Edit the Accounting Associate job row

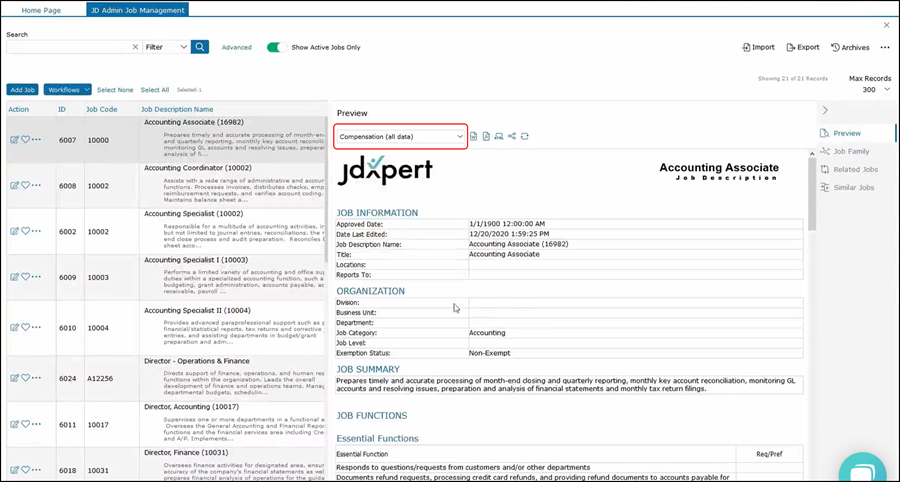(14, 141)
